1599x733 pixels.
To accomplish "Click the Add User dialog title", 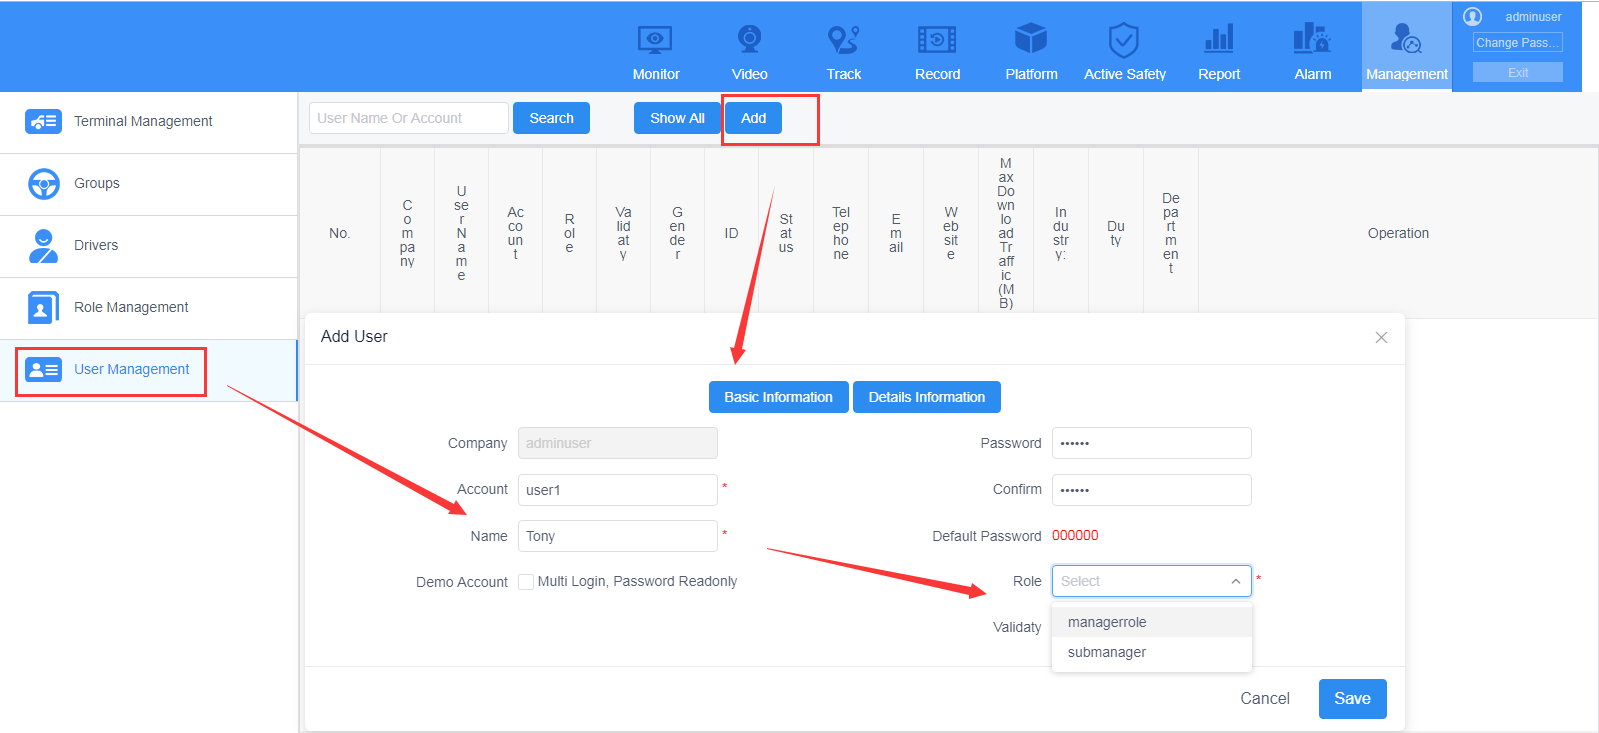I will point(354,337).
